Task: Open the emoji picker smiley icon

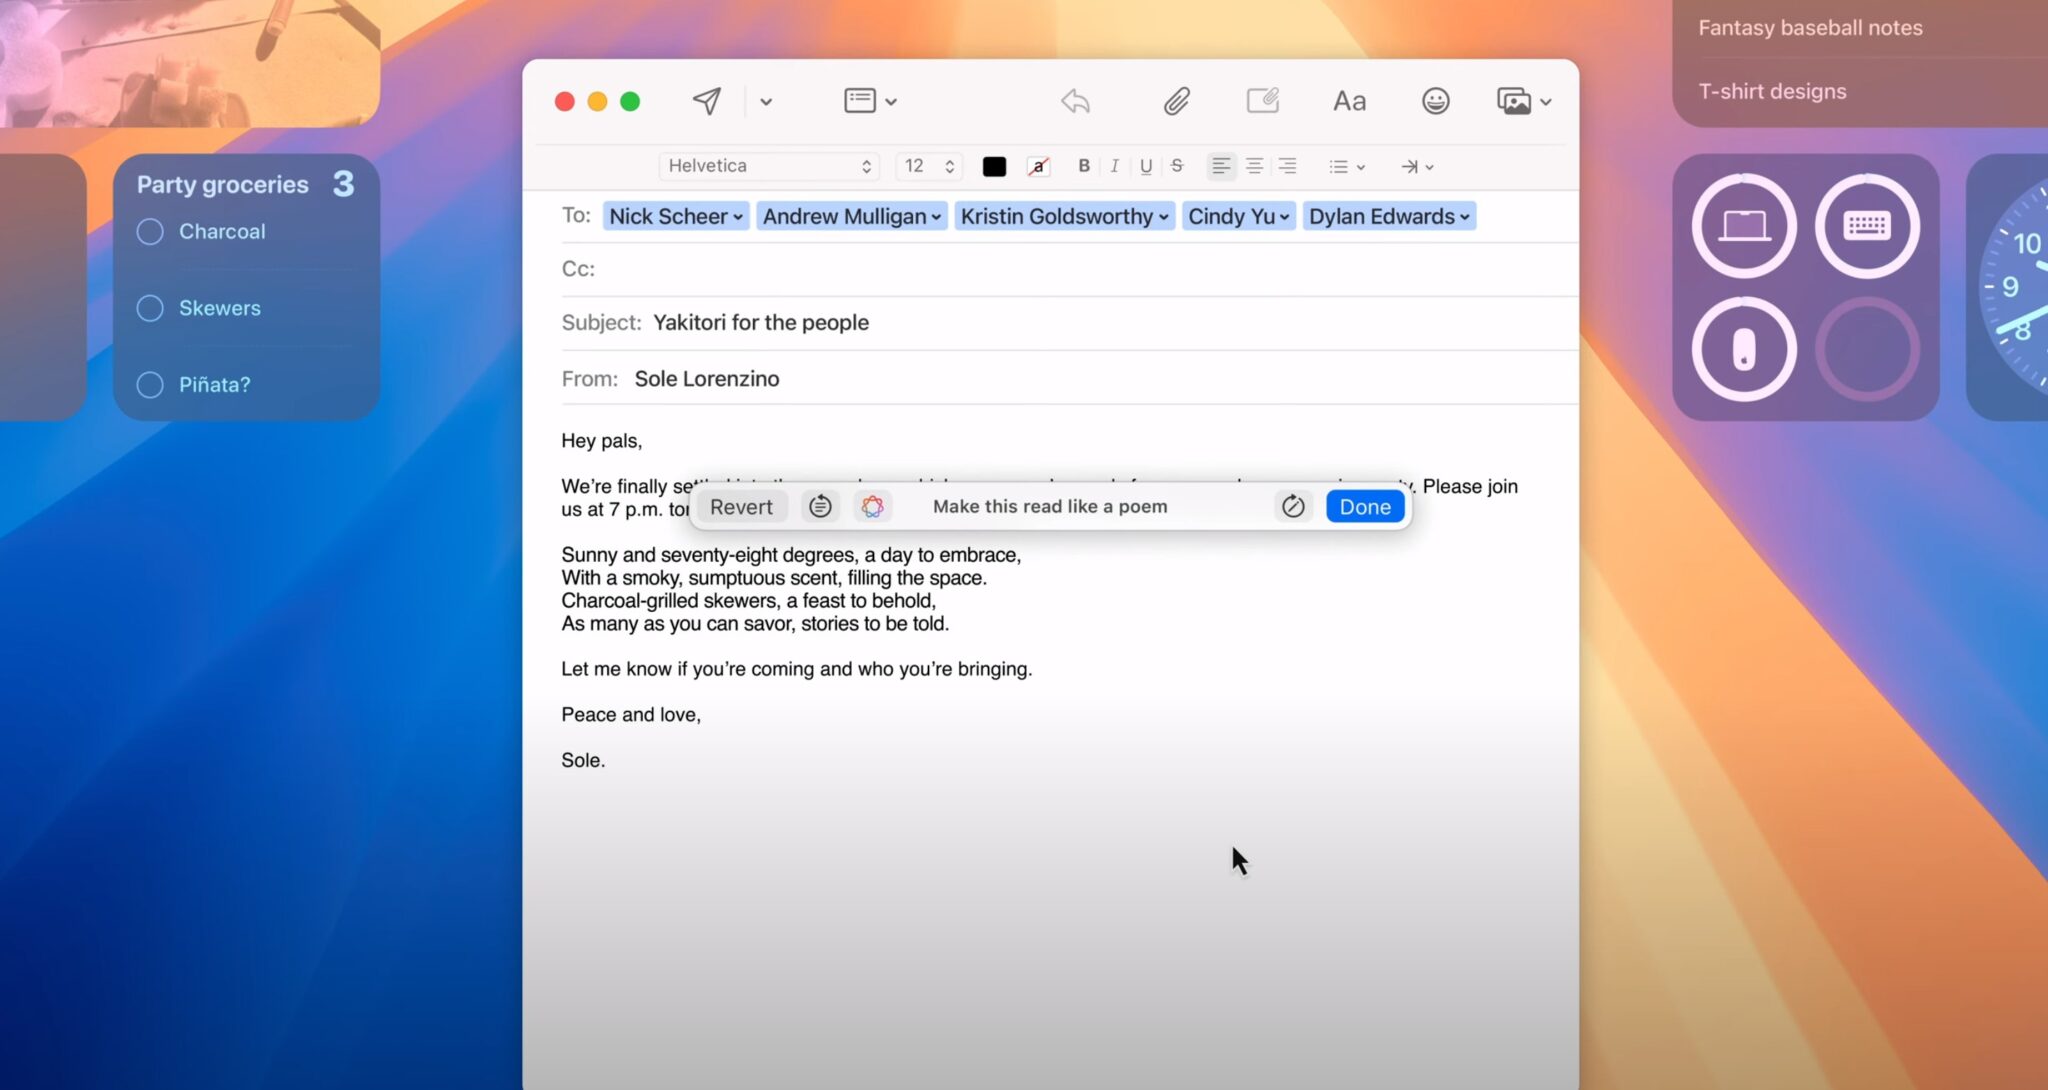Action: pos(1435,101)
